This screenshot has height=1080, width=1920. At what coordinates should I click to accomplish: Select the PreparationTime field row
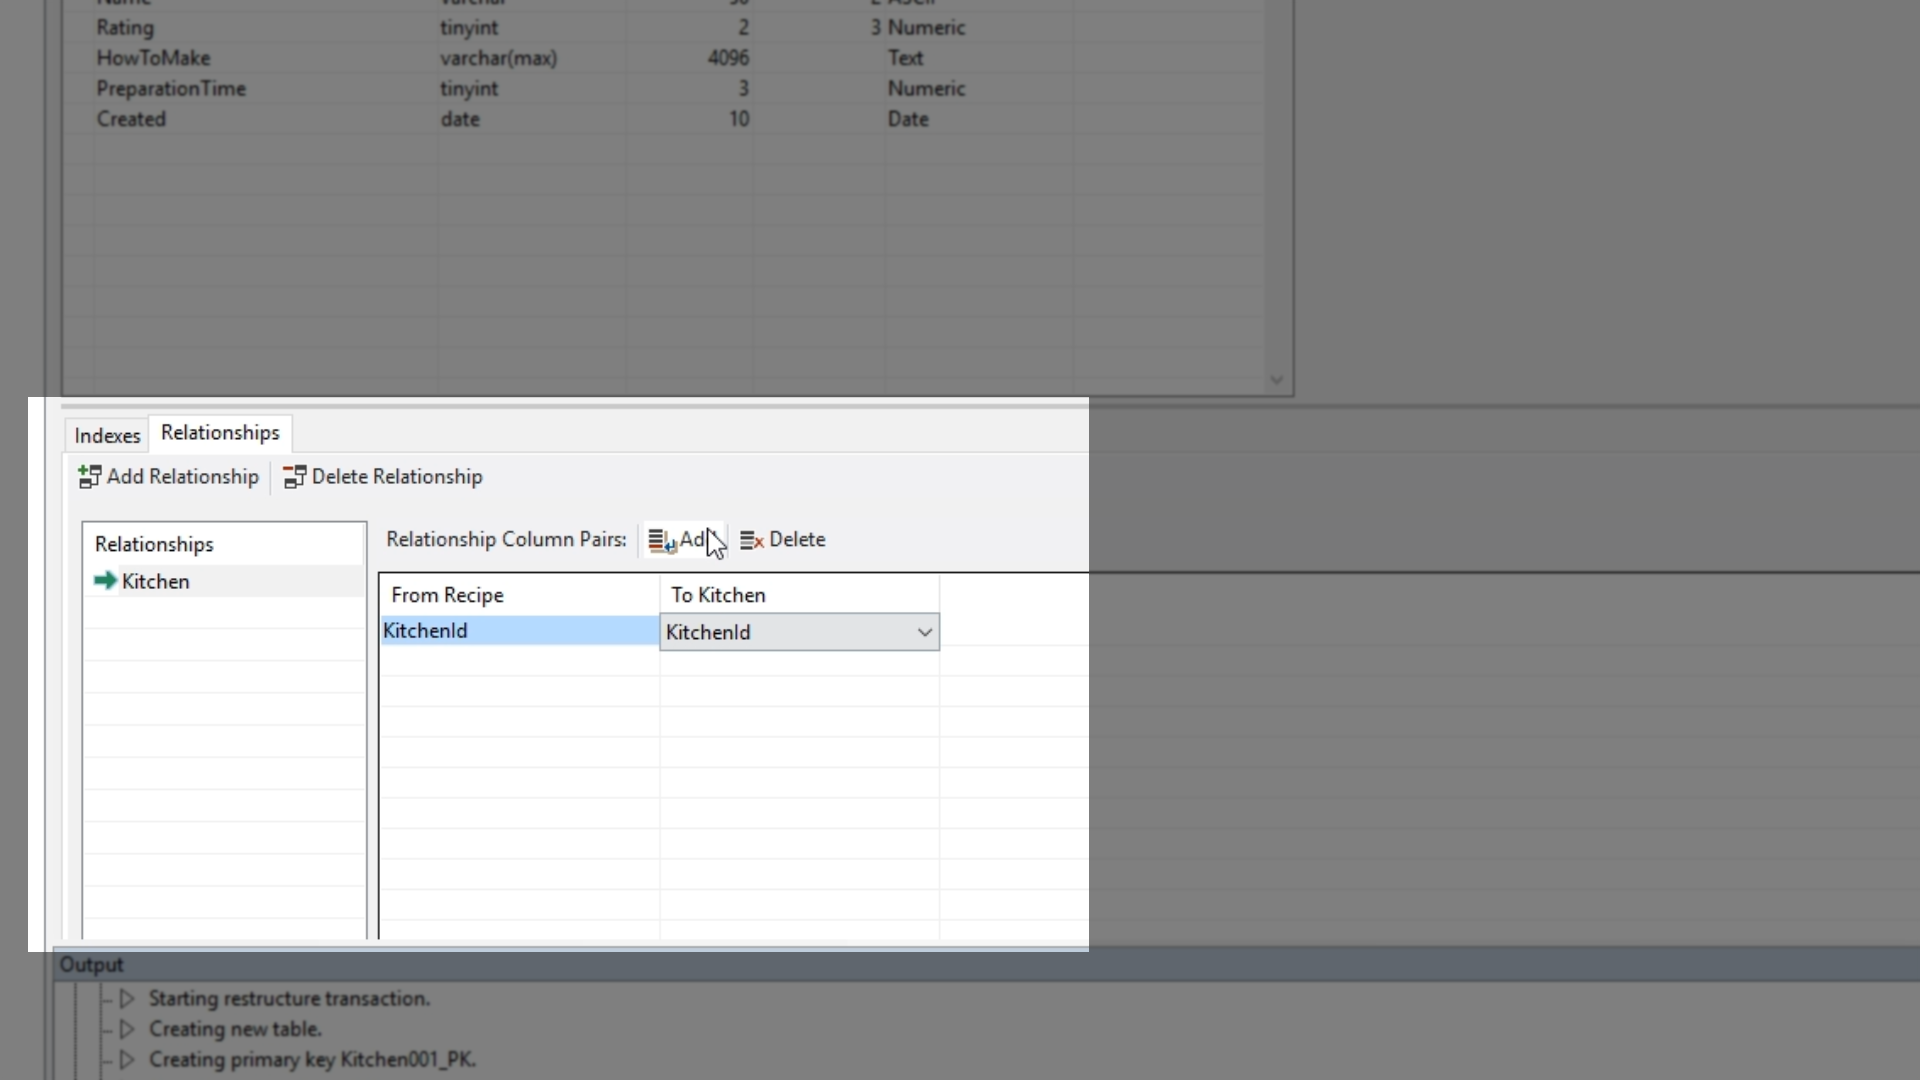[171, 88]
